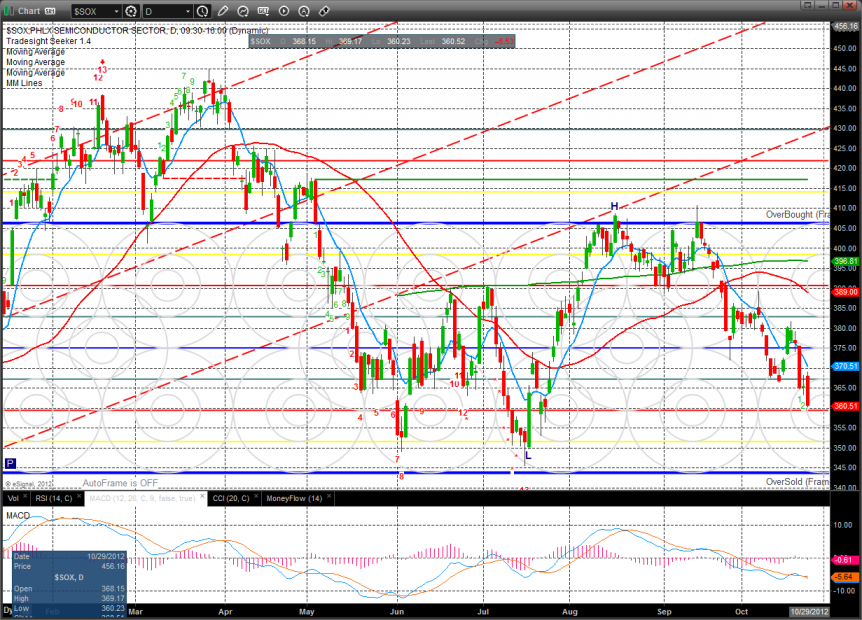The width and height of the screenshot is (862, 620).
Task: Click the Open 368.15 row in data box
Action: pos(69,589)
